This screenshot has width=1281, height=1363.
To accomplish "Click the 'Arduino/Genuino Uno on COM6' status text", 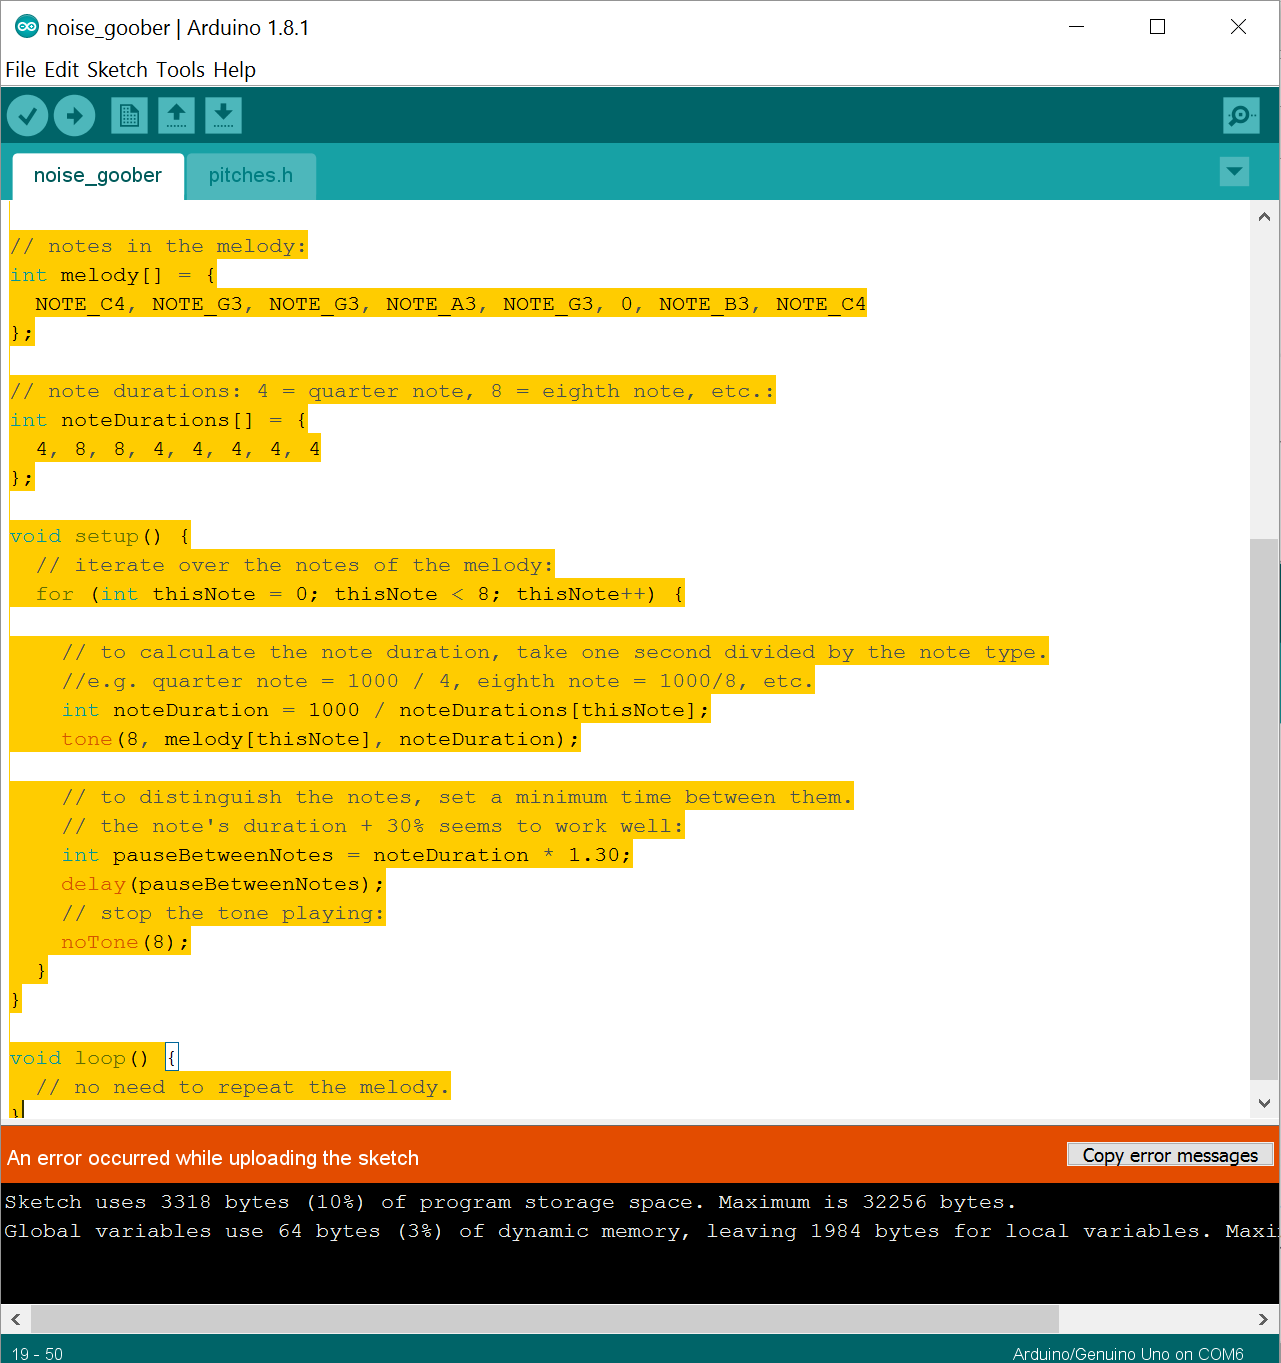I will pyautogui.click(x=1128, y=1354).
